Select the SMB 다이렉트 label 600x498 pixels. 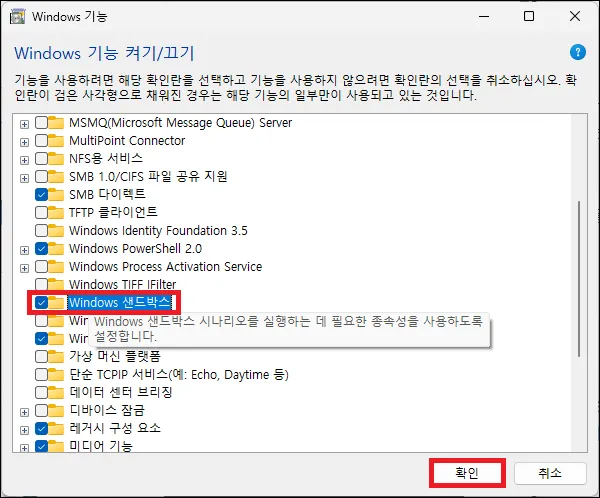tap(107, 194)
